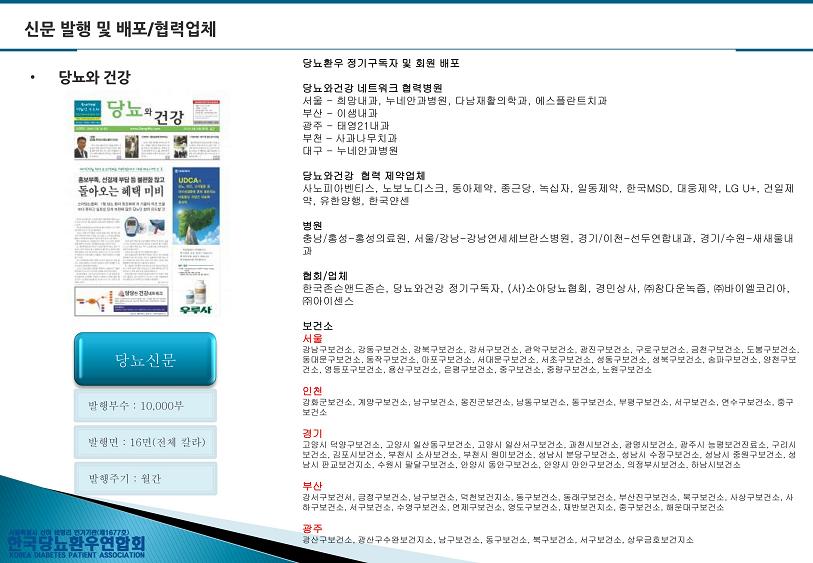Click the 병원 section heading
Screen dimensions: 813x563
[x=313, y=226]
